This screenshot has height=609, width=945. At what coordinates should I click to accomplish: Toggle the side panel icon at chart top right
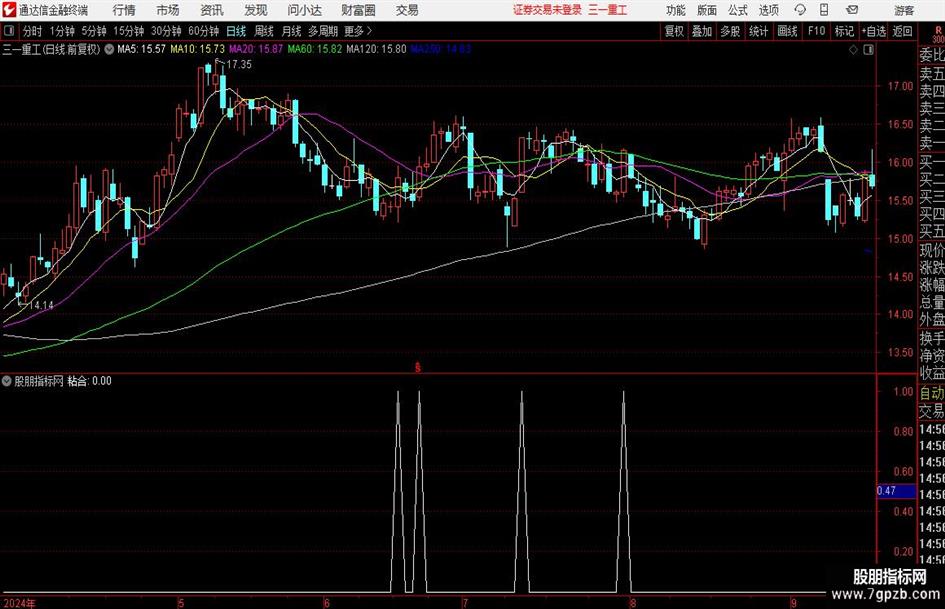tap(868, 50)
